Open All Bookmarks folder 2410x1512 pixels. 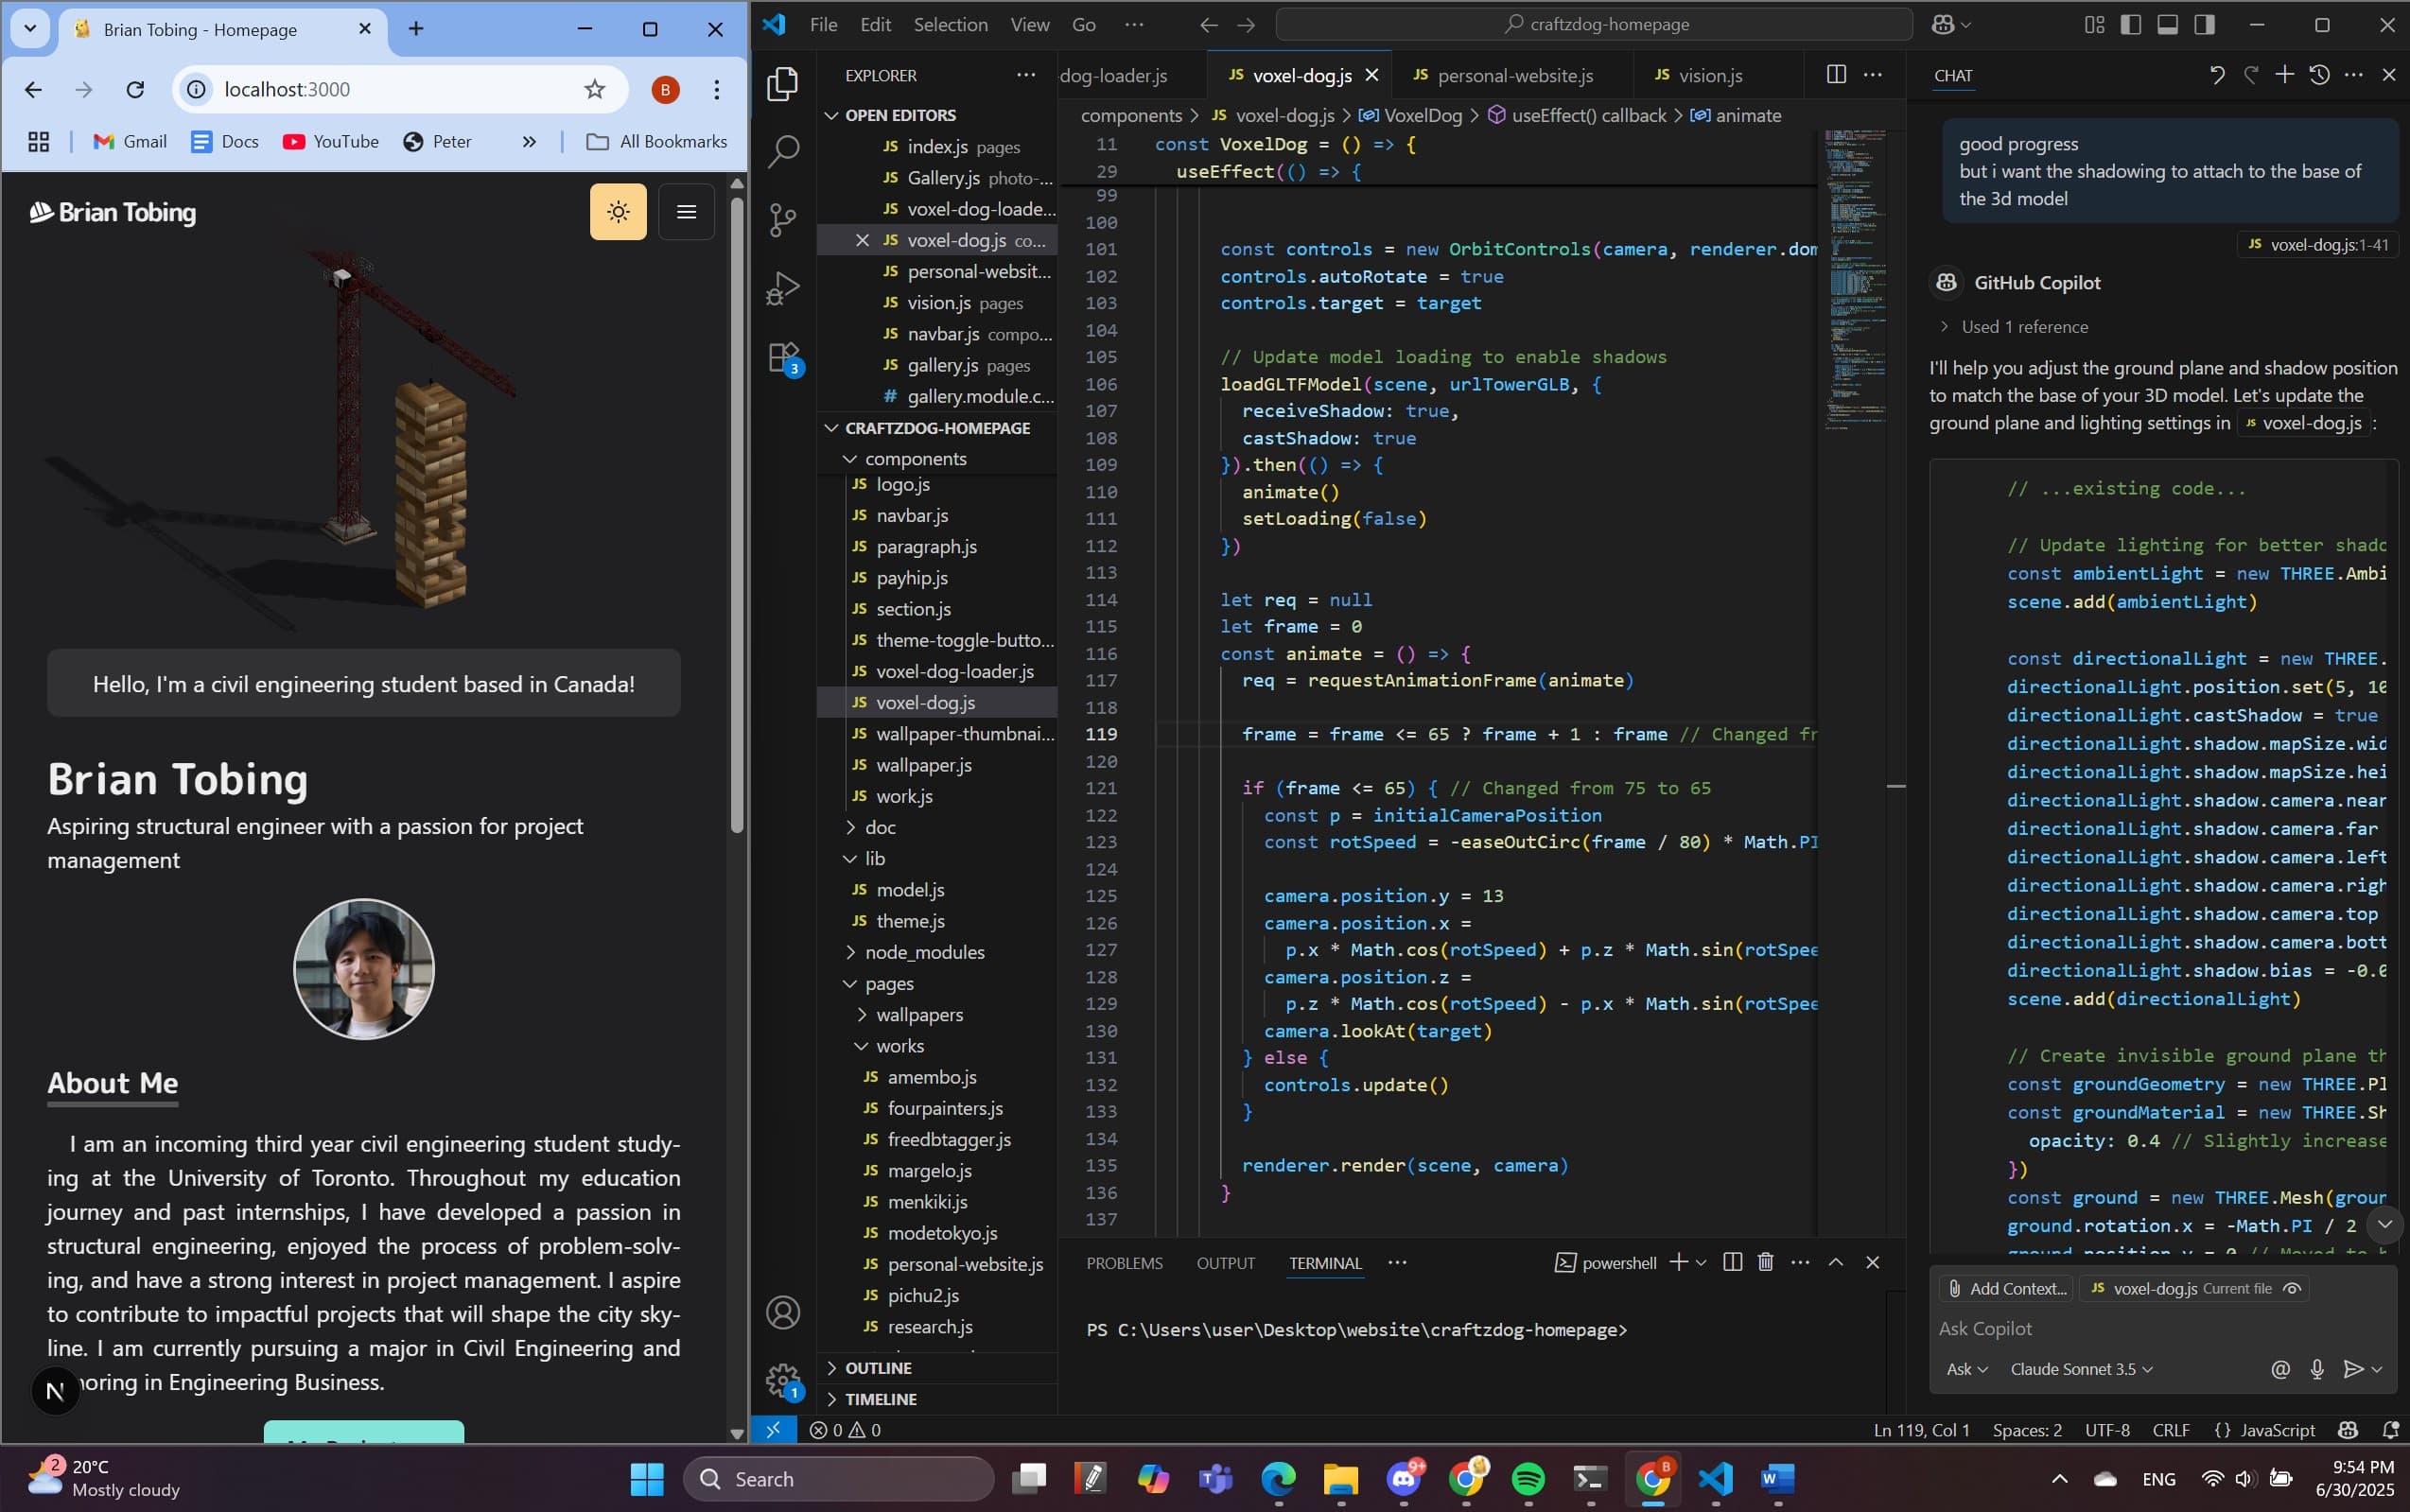tap(656, 141)
